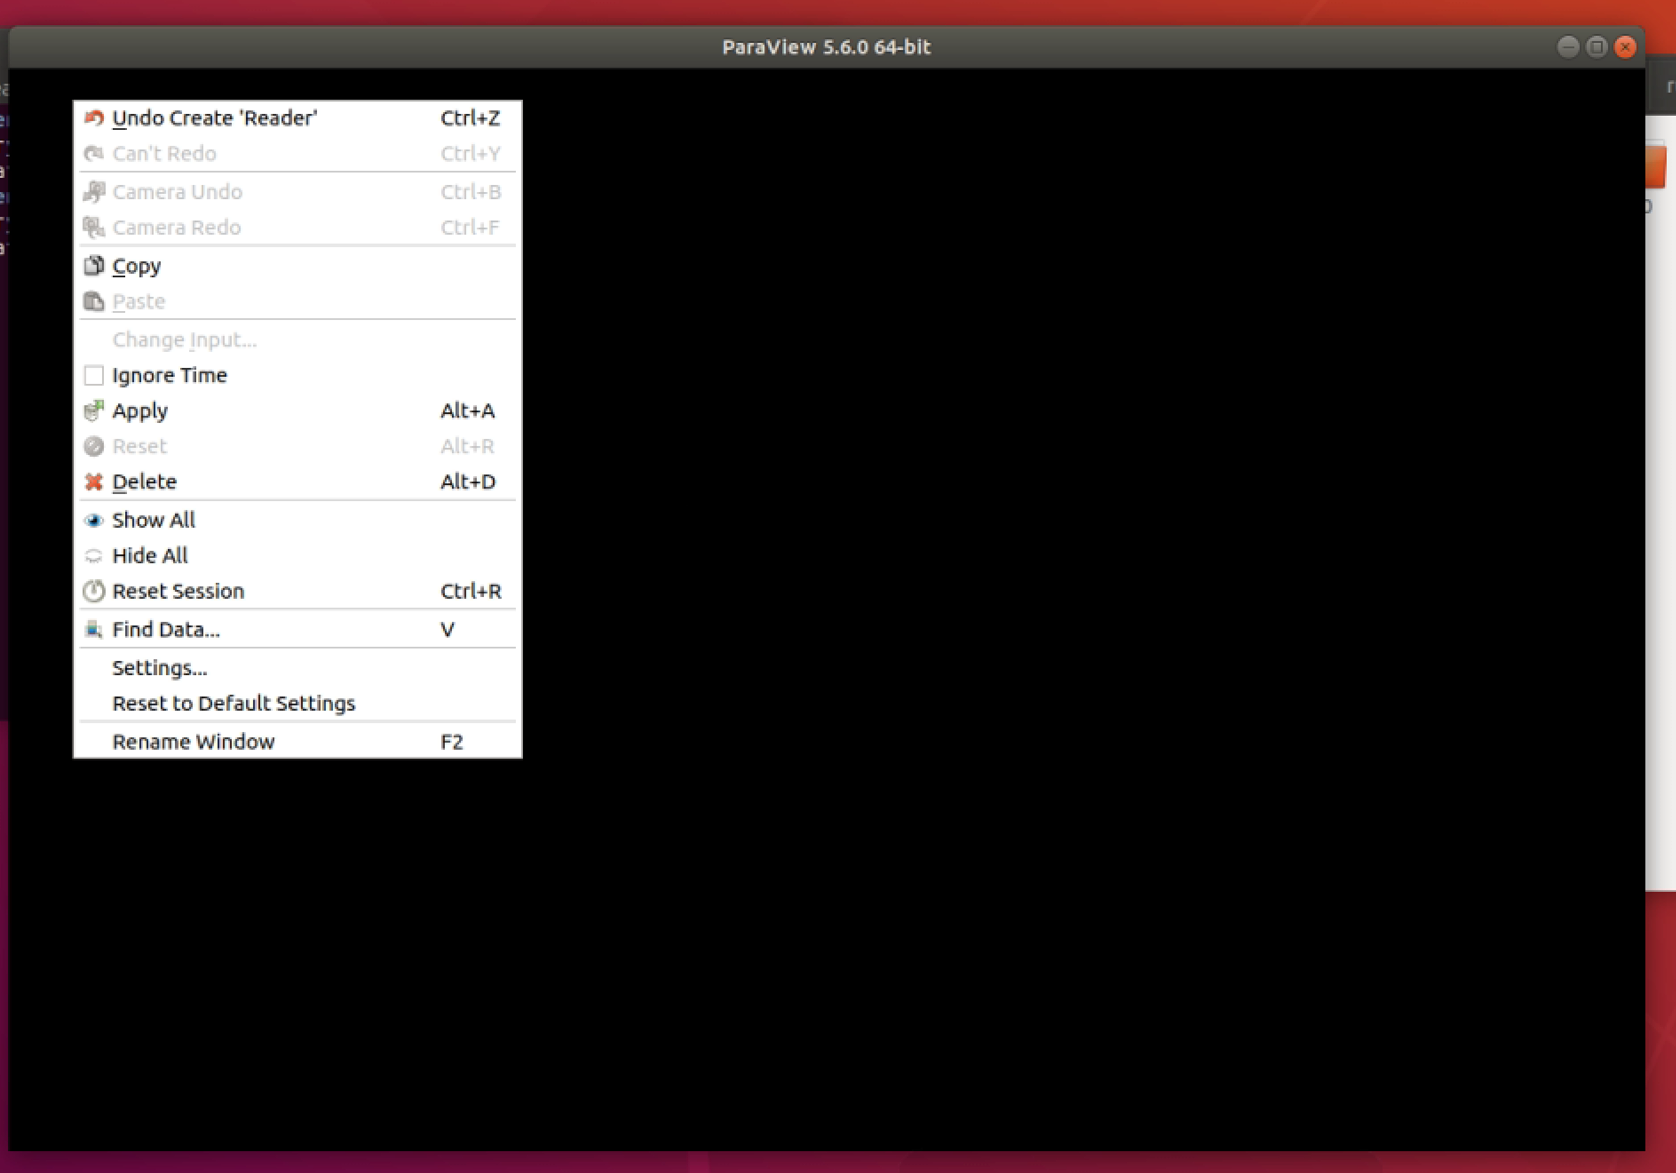Click the Hide All closed-eye icon

(94, 556)
